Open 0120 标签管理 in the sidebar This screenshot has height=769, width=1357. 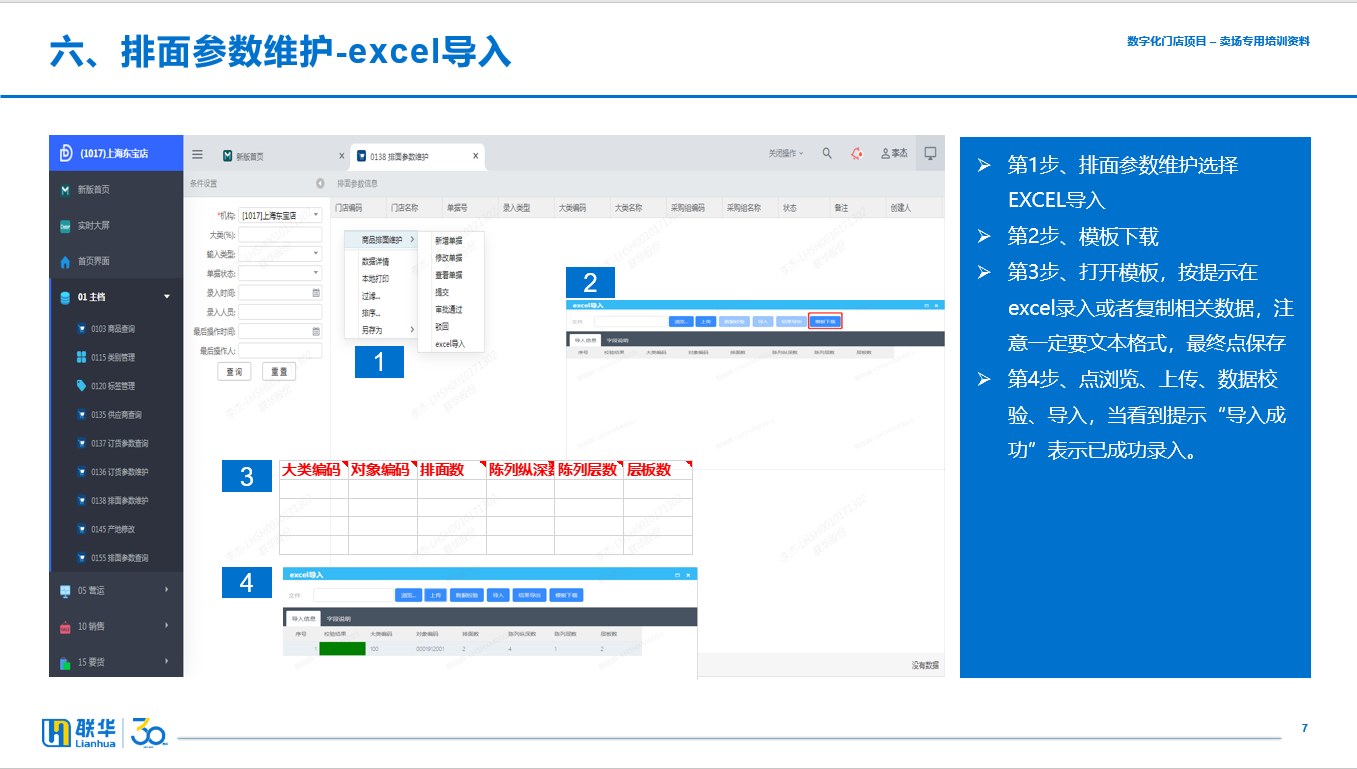(112, 386)
